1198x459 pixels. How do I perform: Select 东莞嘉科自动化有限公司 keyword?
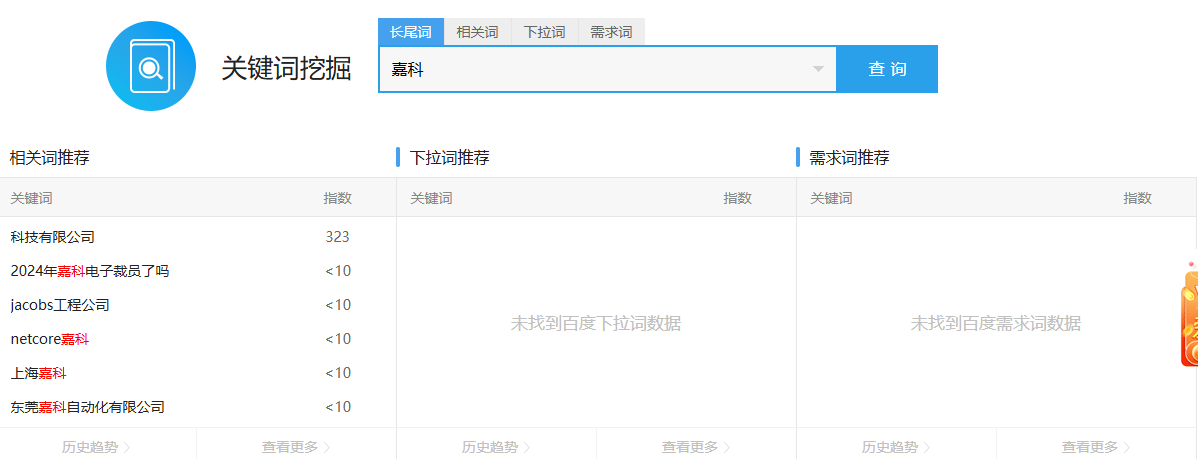click(87, 407)
